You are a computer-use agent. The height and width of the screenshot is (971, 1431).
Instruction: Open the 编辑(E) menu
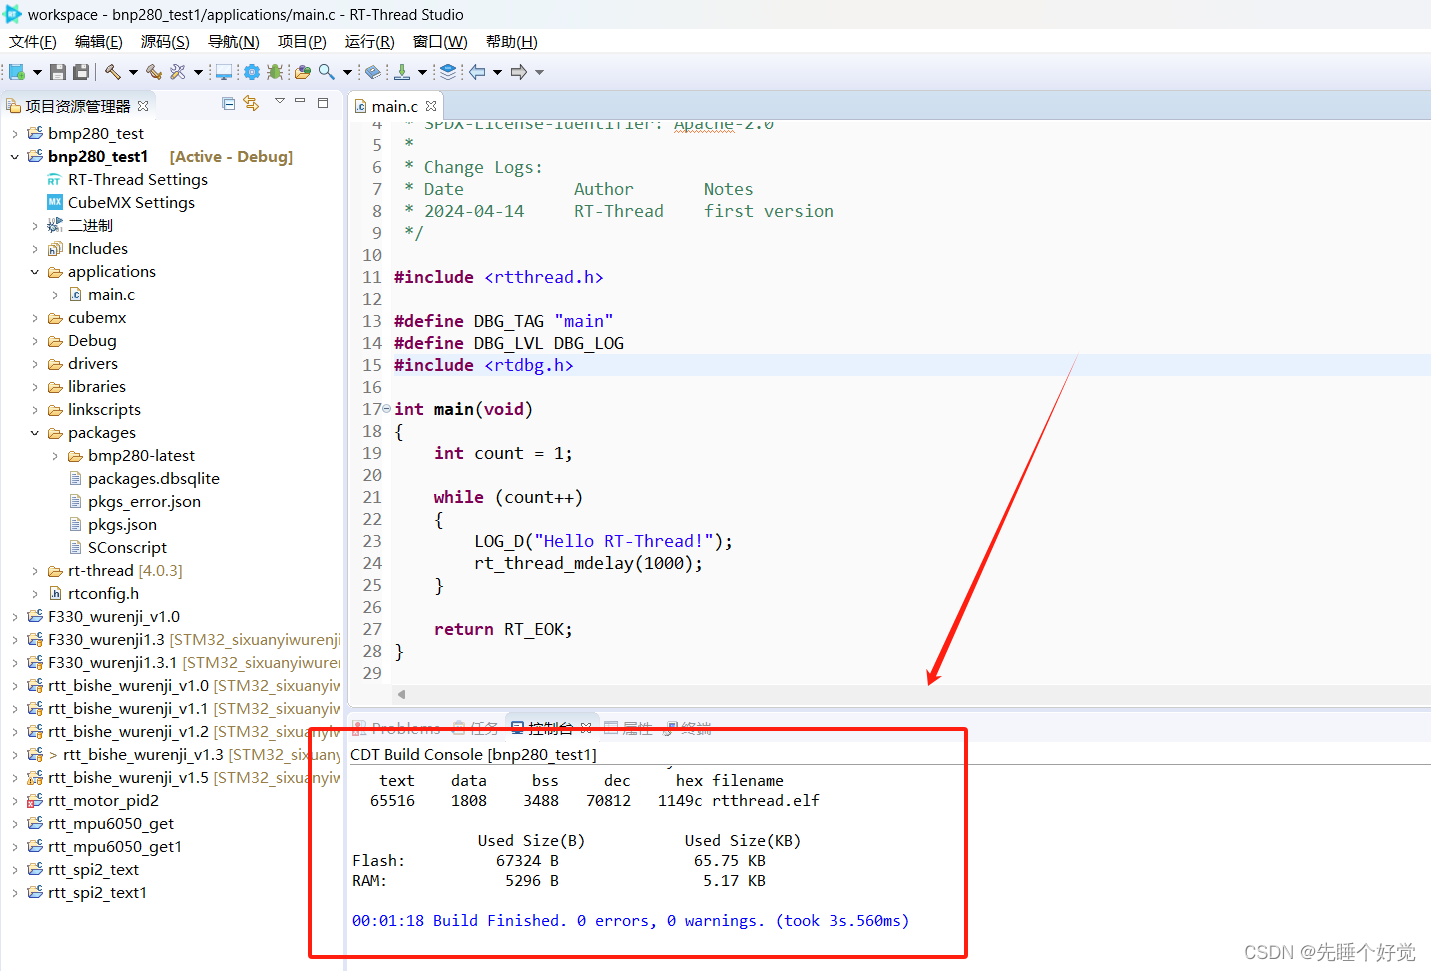pos(99,41)
